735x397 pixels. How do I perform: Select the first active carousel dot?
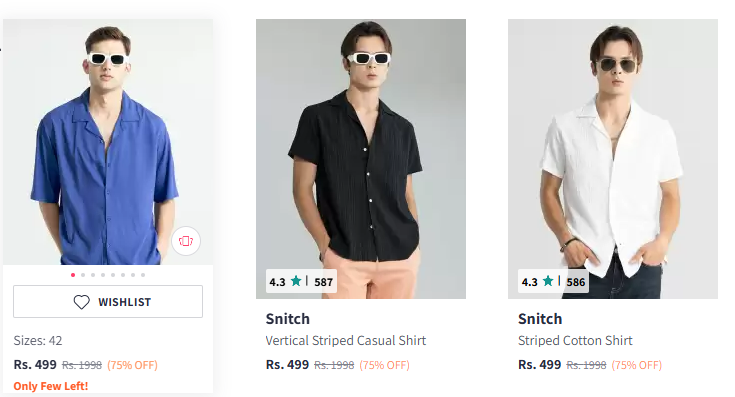(x=73, y=275)
